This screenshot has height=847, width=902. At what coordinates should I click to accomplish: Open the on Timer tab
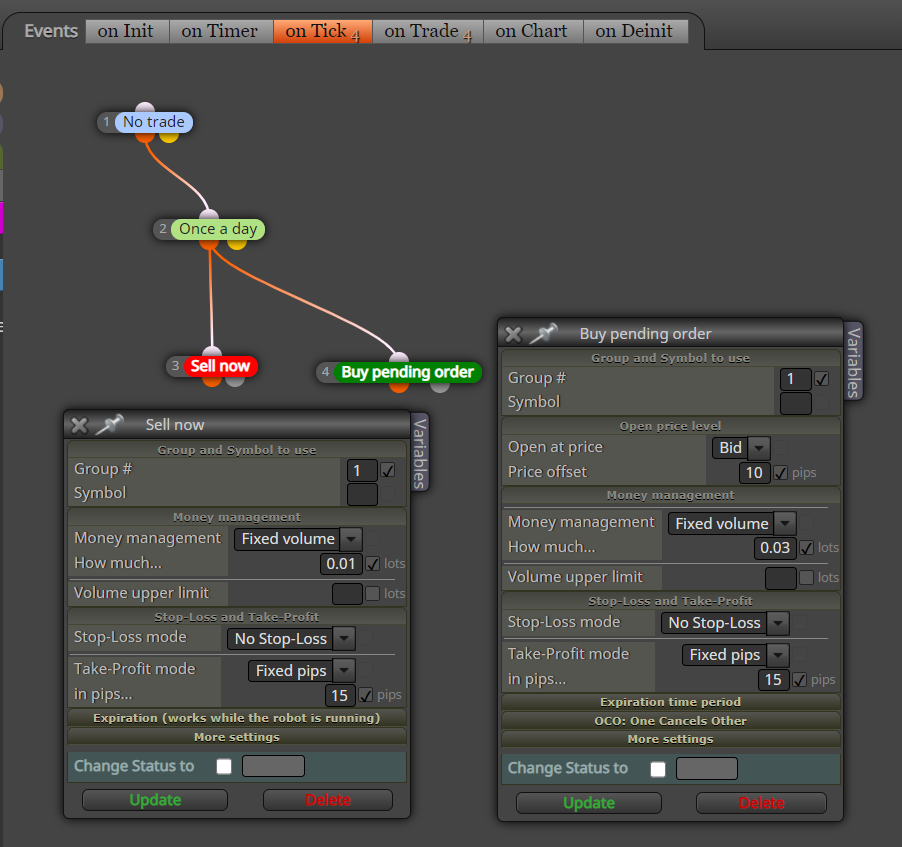click(x=221, y=31)
